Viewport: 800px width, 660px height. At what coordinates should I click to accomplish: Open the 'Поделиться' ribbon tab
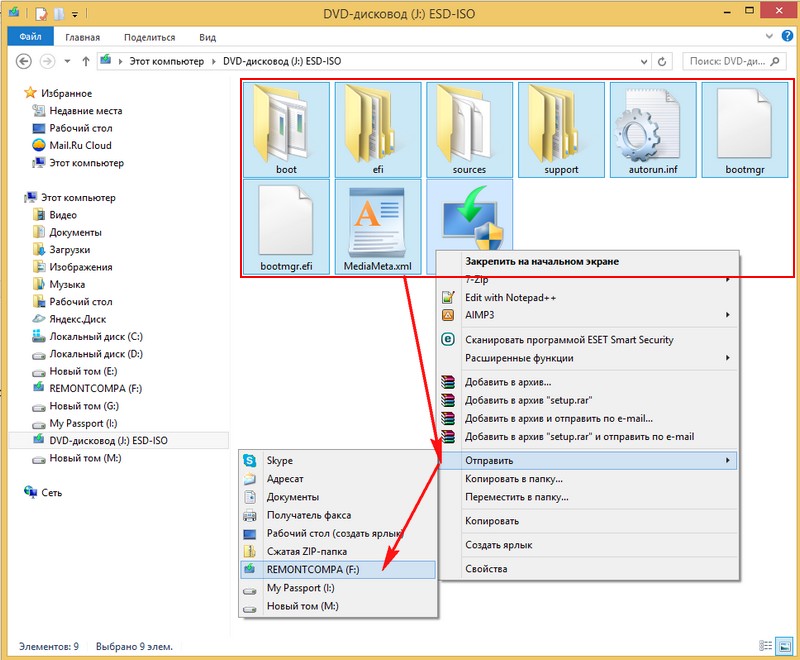pos(149,37)
